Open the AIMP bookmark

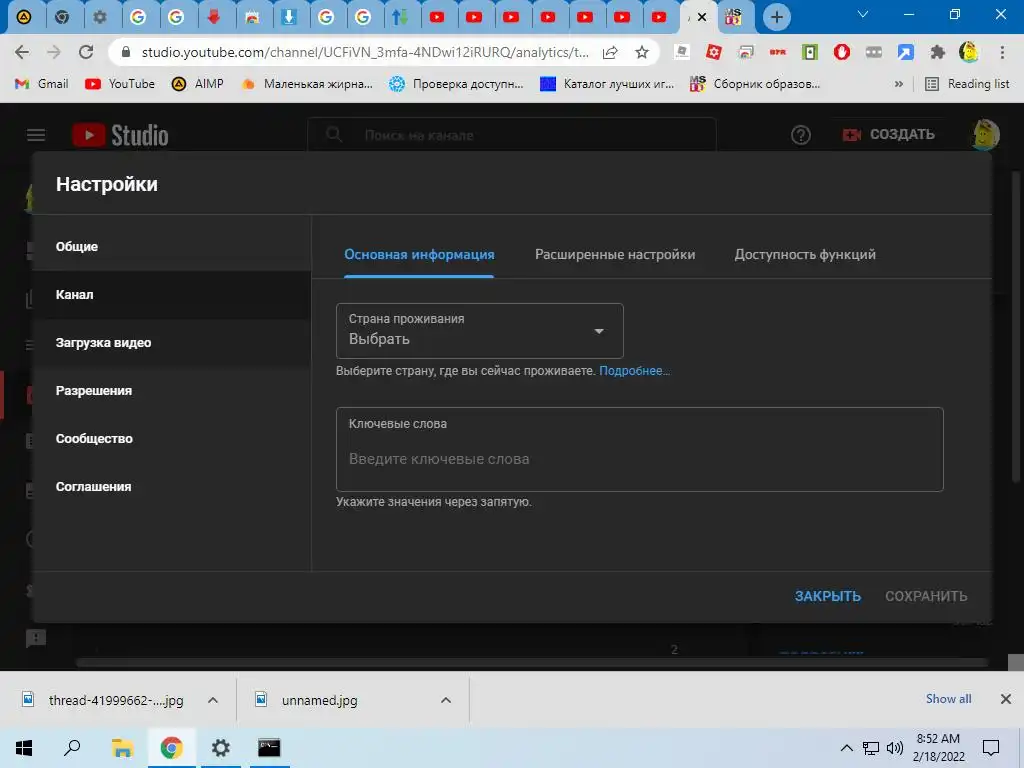point(197,84)
